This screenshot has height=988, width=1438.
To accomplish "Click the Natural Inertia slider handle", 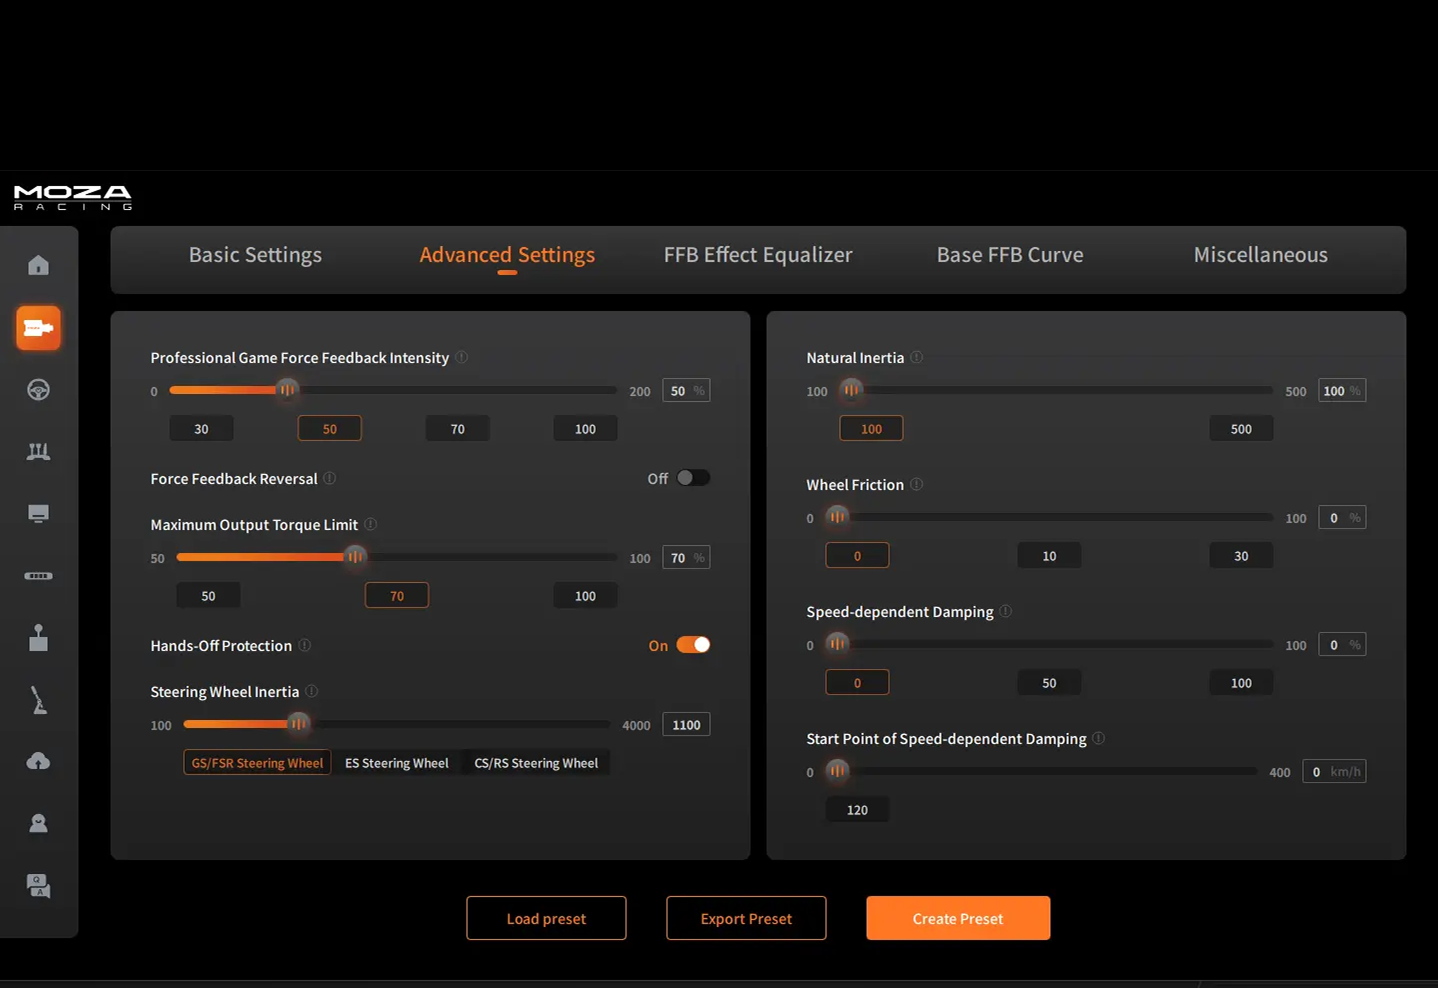I will coord(851,390).
